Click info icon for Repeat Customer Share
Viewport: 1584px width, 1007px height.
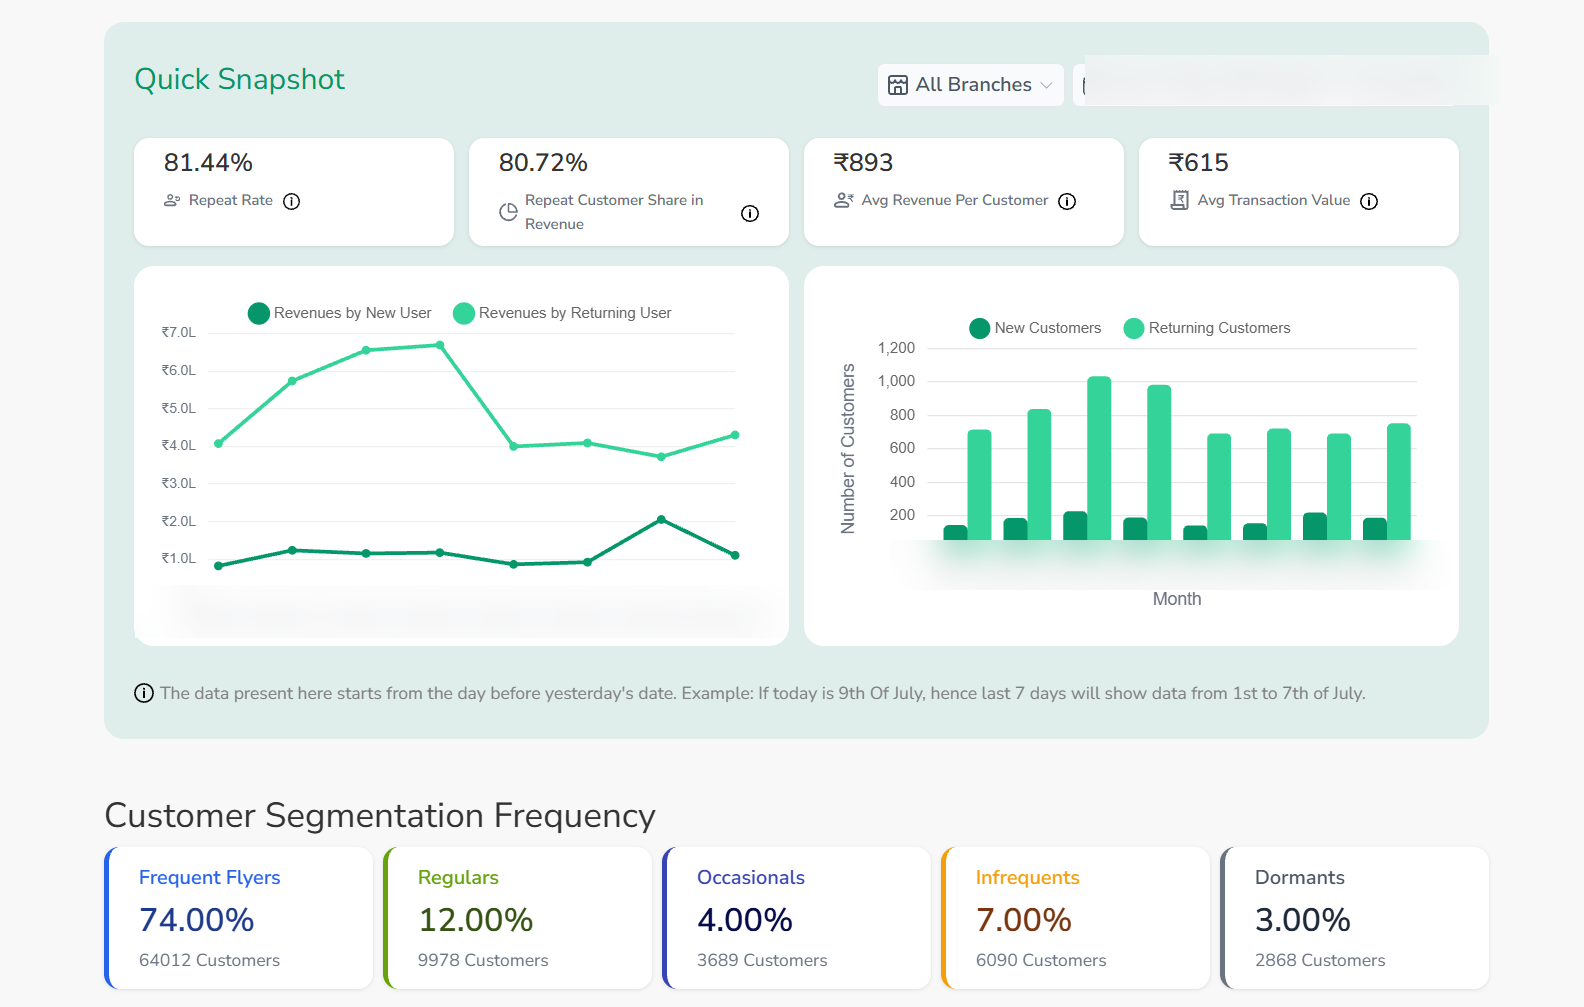750,213
